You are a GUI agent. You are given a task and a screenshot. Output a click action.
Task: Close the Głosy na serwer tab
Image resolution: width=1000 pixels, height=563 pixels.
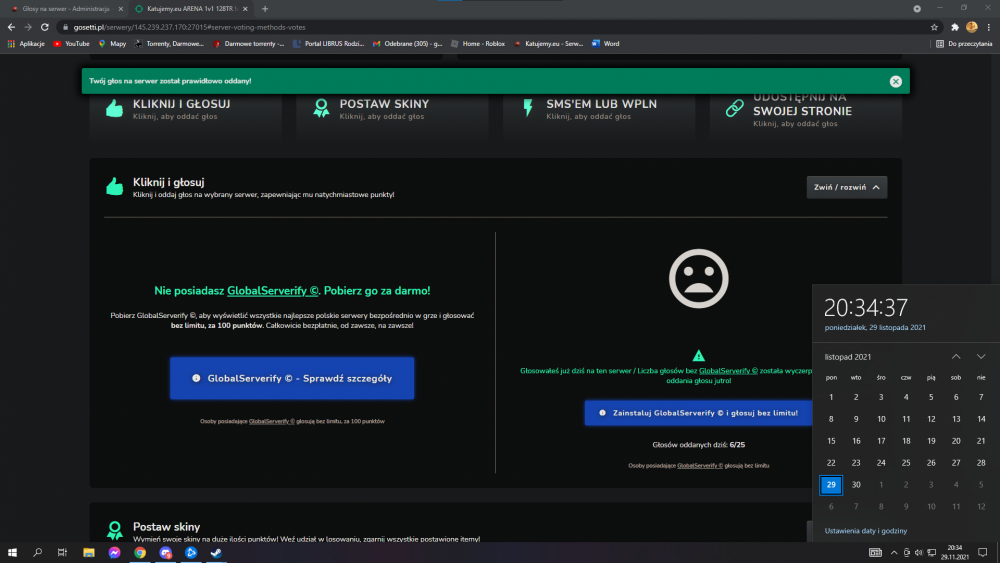(x=121, y=9)
